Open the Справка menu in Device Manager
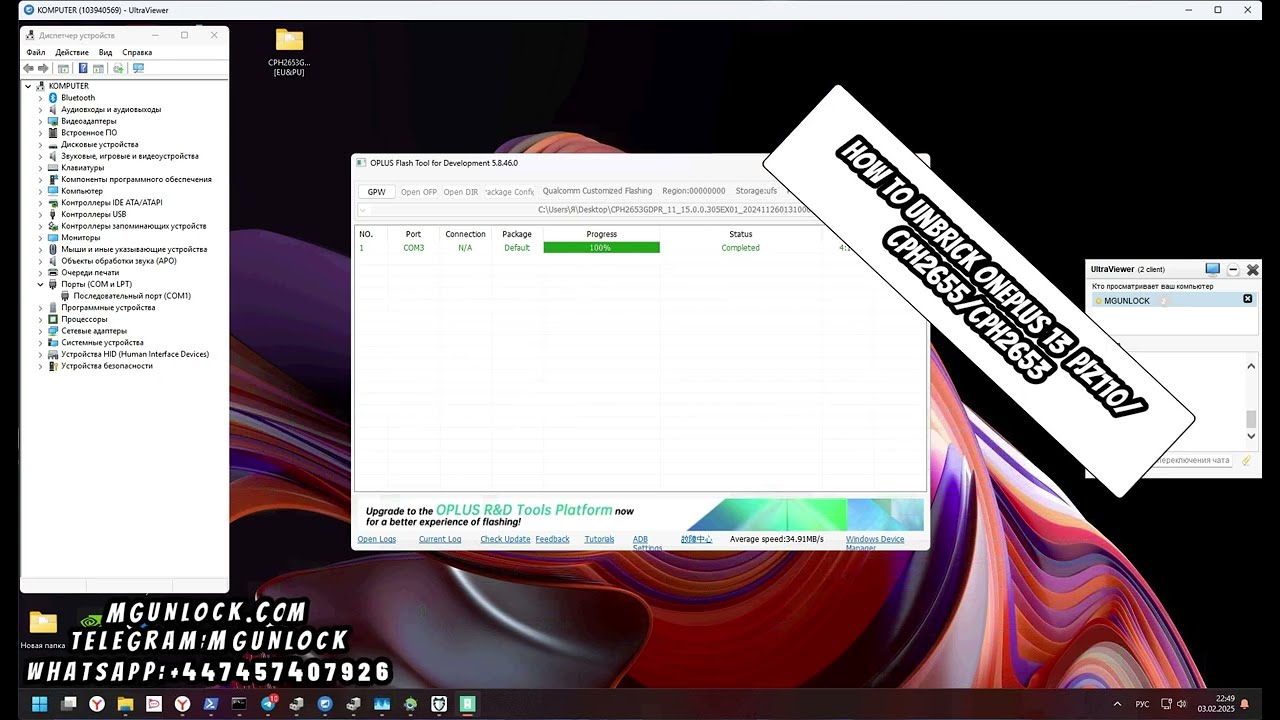1280x720 pixels. (x=137, y=52)
